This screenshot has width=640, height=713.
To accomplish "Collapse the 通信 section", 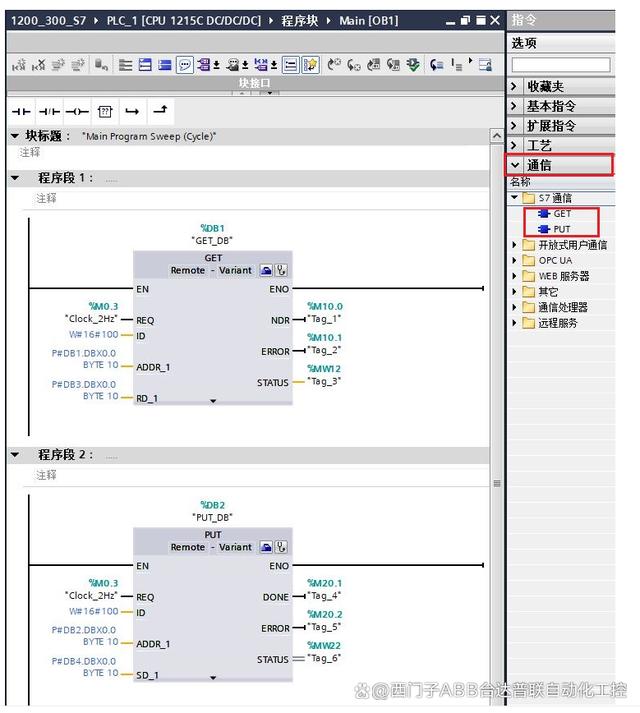I will point(515,165).
